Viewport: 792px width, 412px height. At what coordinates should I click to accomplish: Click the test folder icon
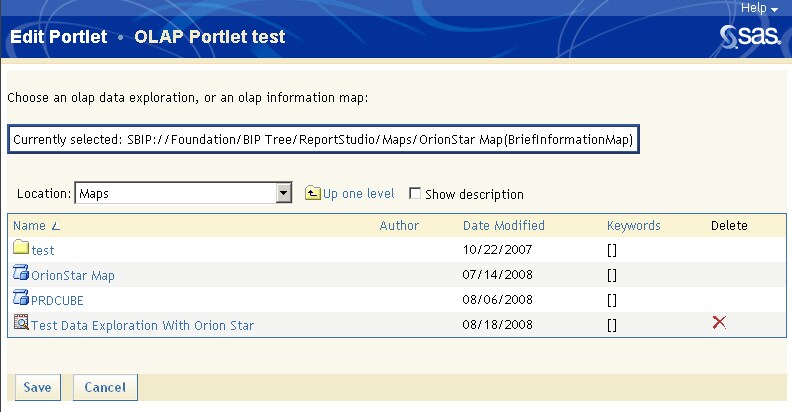click(21, 247)
